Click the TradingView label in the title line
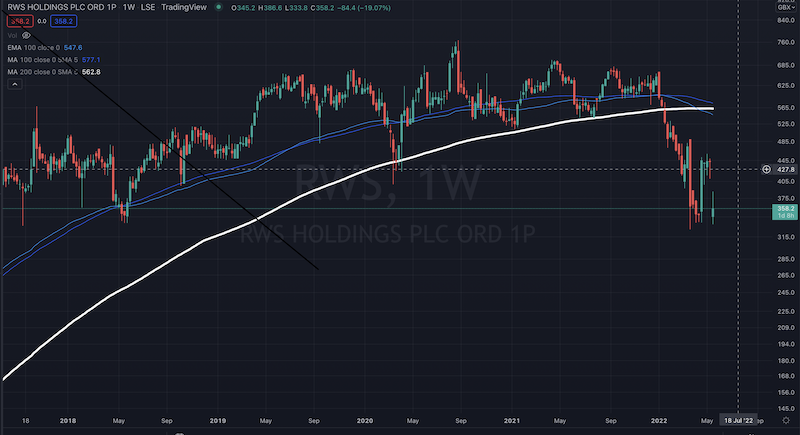This screenshot has width=800, height=435. pos(184,7)
